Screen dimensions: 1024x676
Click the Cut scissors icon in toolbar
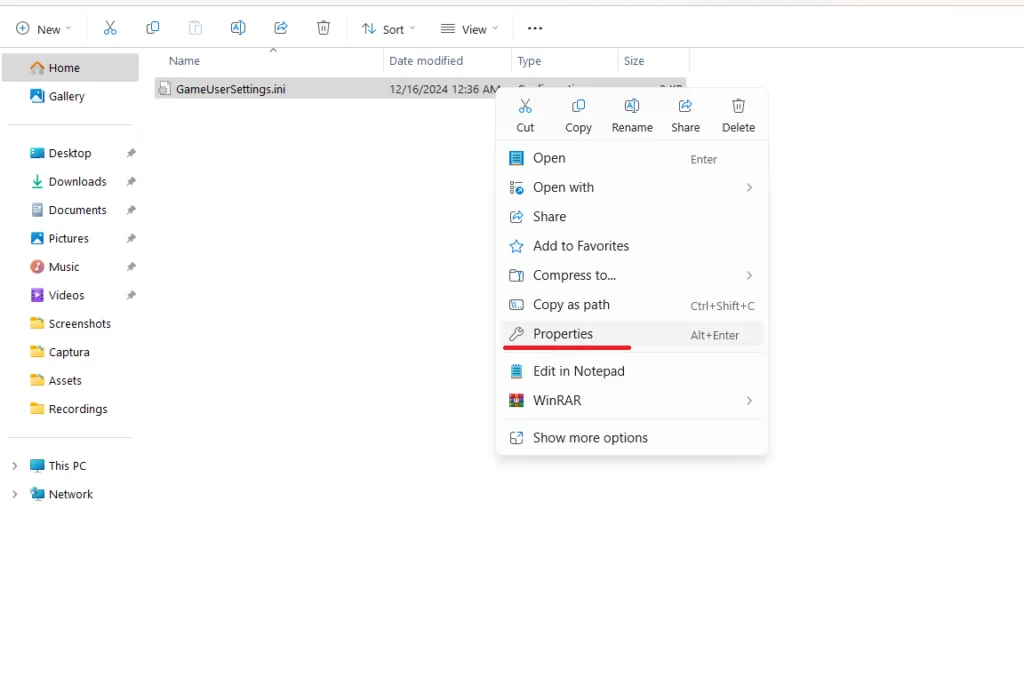[x=110, y=28]
